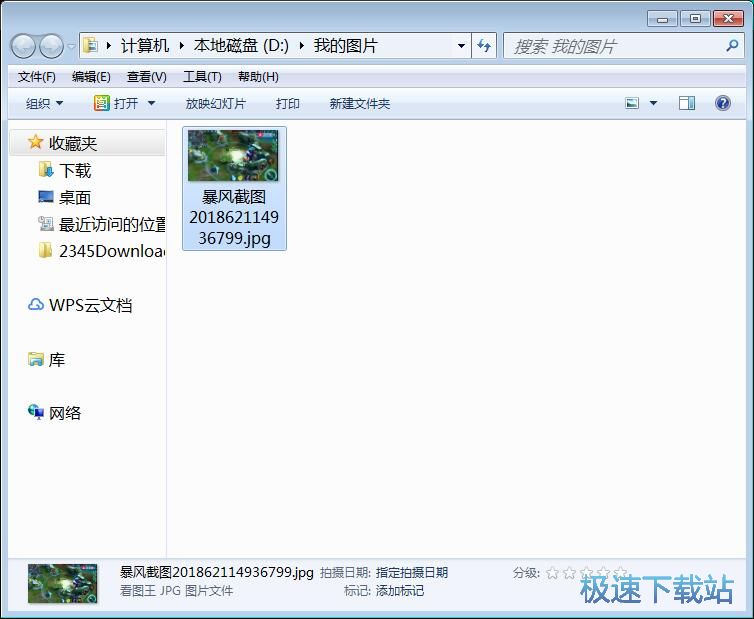
Task: Click the 库 library icon
Action: pos(36,359)
